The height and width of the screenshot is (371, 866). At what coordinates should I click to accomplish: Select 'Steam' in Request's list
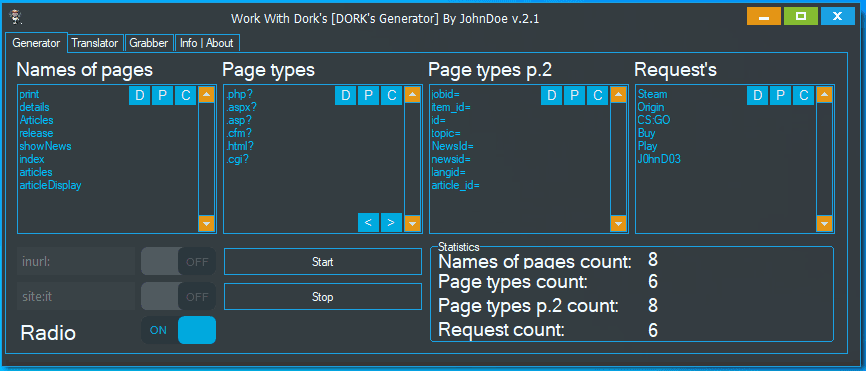tap(652, 94)
